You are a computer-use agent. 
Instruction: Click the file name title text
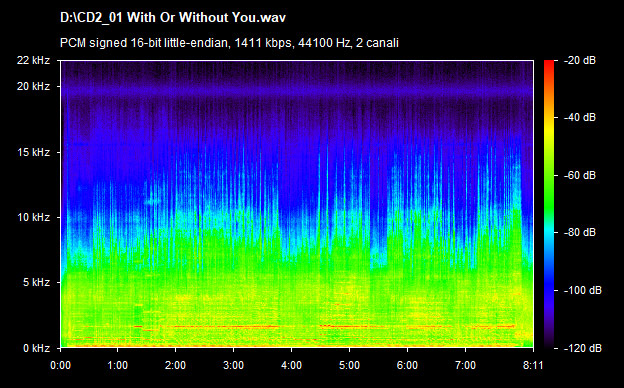pos(173,18)
